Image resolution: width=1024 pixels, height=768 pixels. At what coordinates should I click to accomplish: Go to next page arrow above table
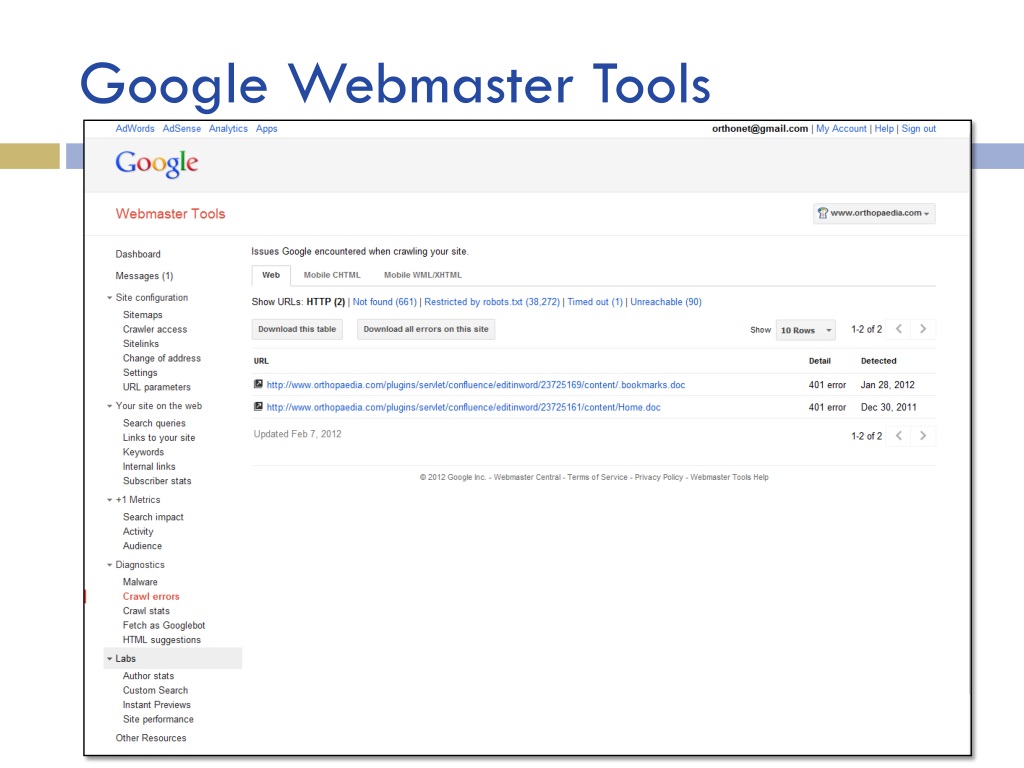923,329
